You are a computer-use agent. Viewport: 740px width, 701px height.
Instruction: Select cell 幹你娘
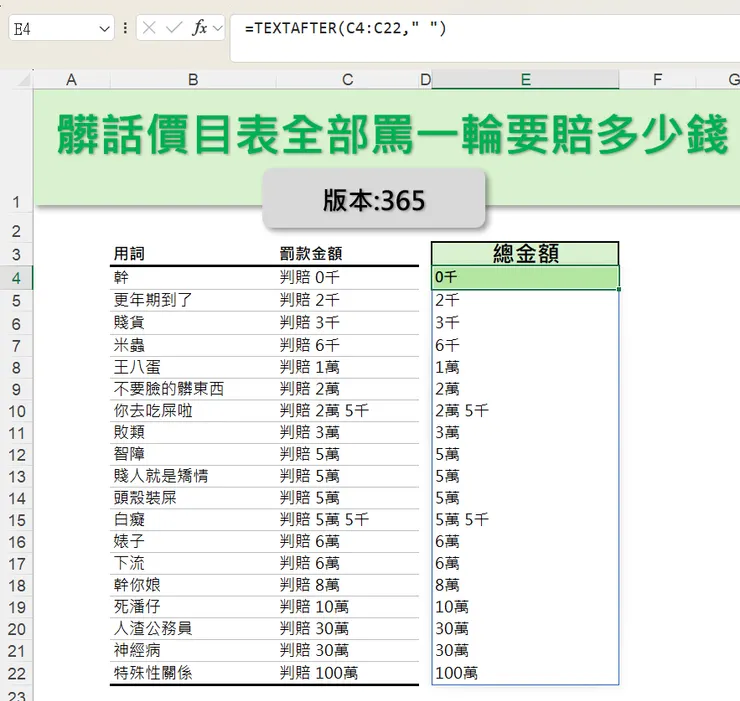[x=193, y=585]
